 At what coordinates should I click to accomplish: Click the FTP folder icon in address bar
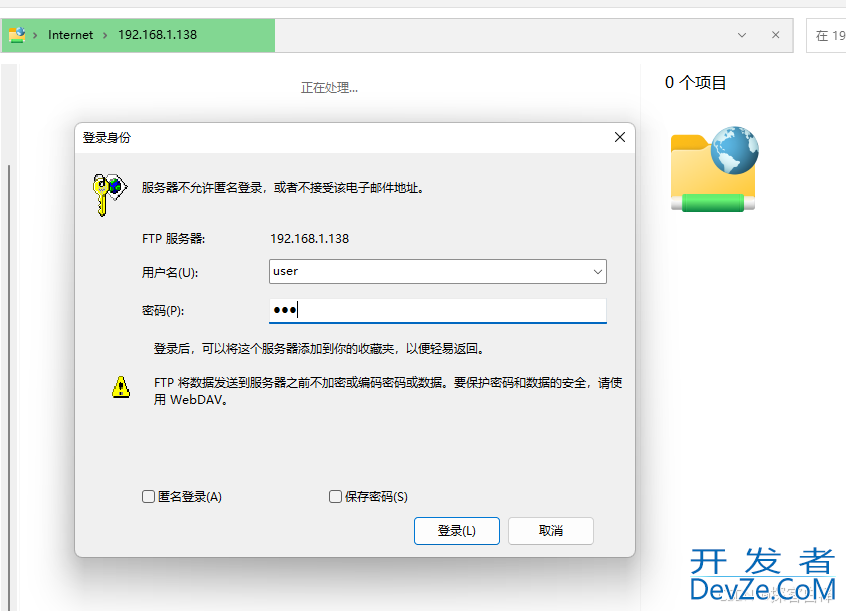17,35
